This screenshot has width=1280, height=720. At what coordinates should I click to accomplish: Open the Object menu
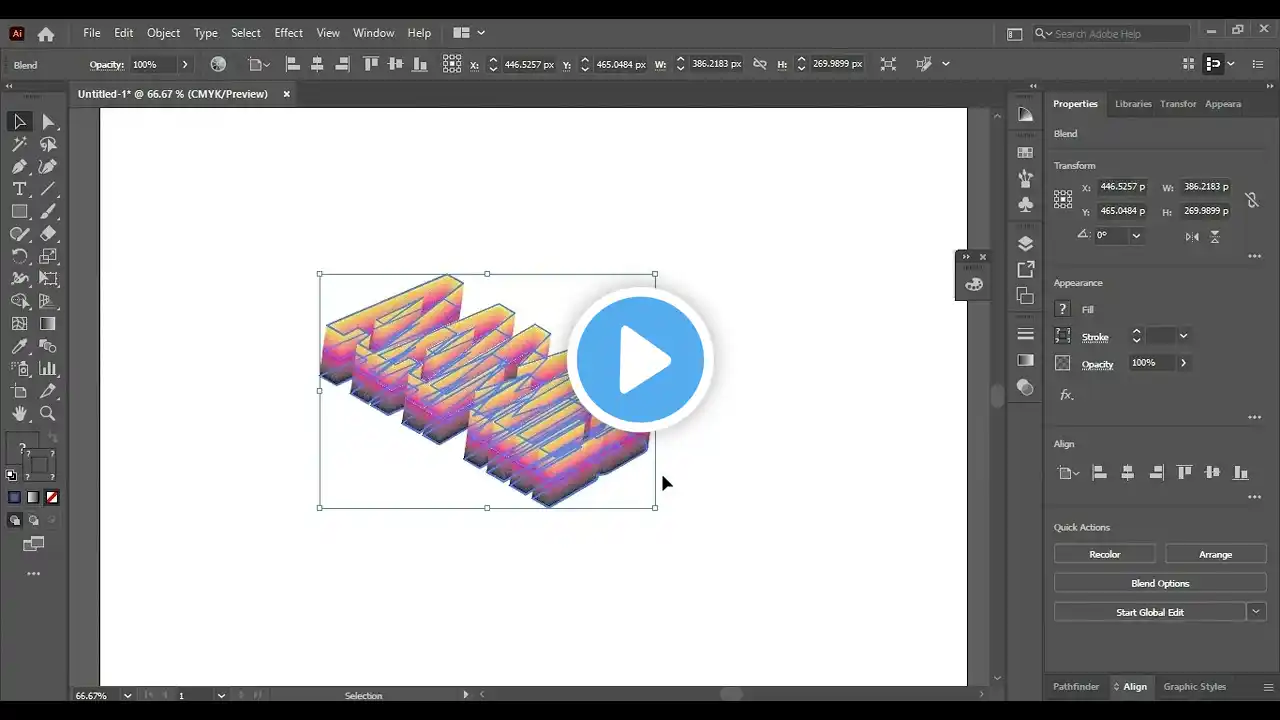(x=163, y=33)
